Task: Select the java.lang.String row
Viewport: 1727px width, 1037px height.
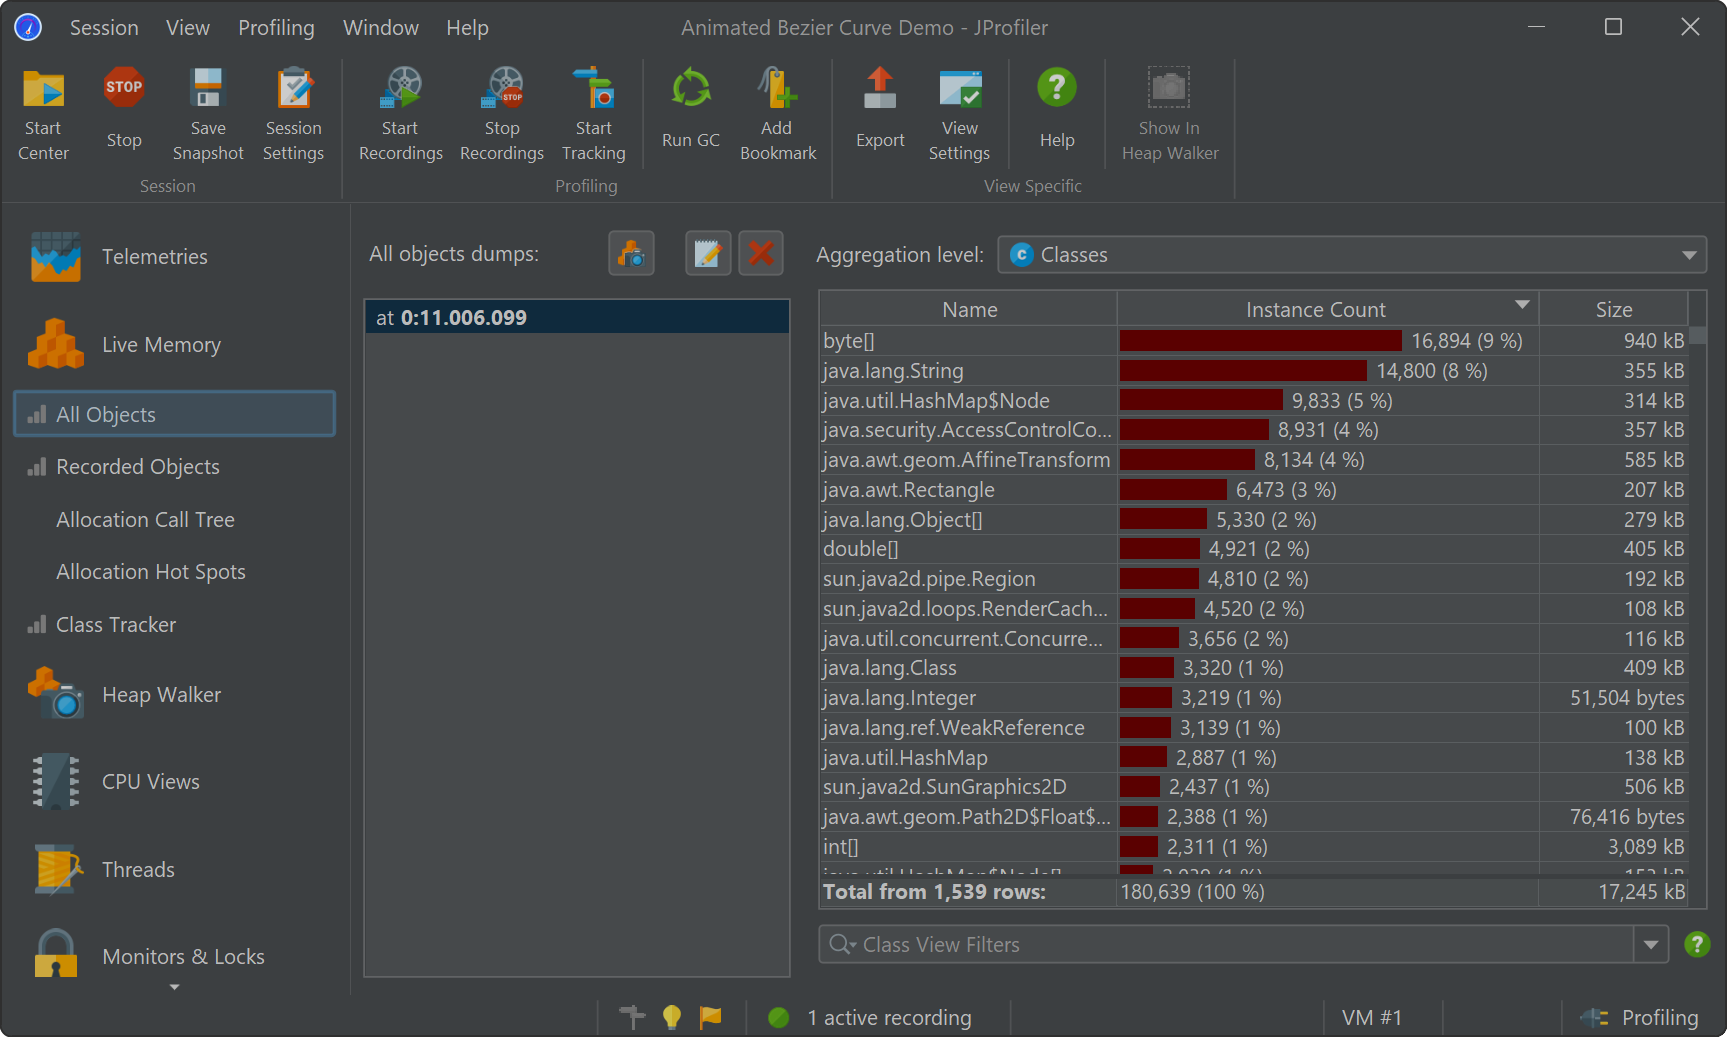Action: tap(1254, 371)
